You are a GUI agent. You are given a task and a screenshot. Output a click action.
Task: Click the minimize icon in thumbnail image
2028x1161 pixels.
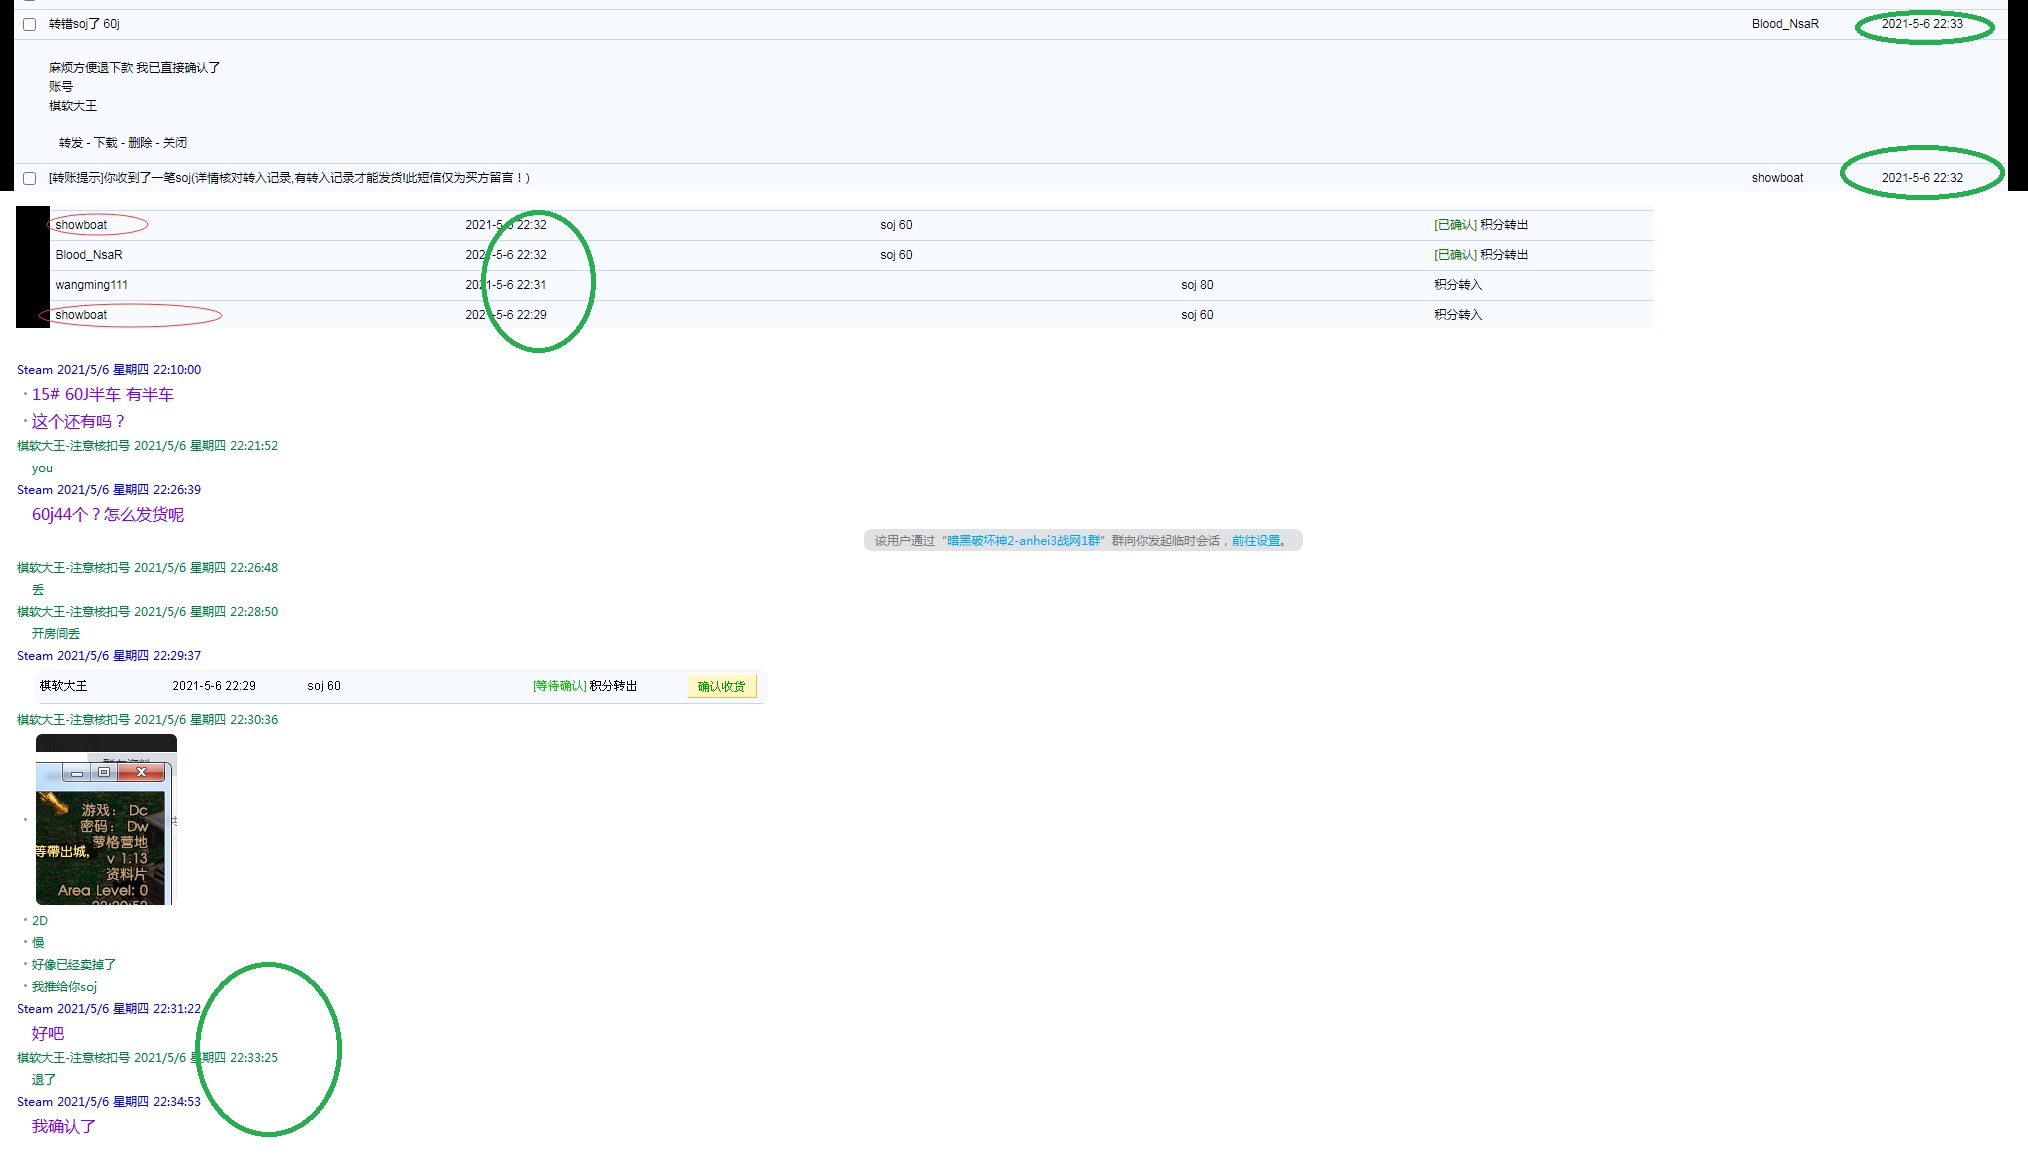pyautogui.click(x=76, y=773)
